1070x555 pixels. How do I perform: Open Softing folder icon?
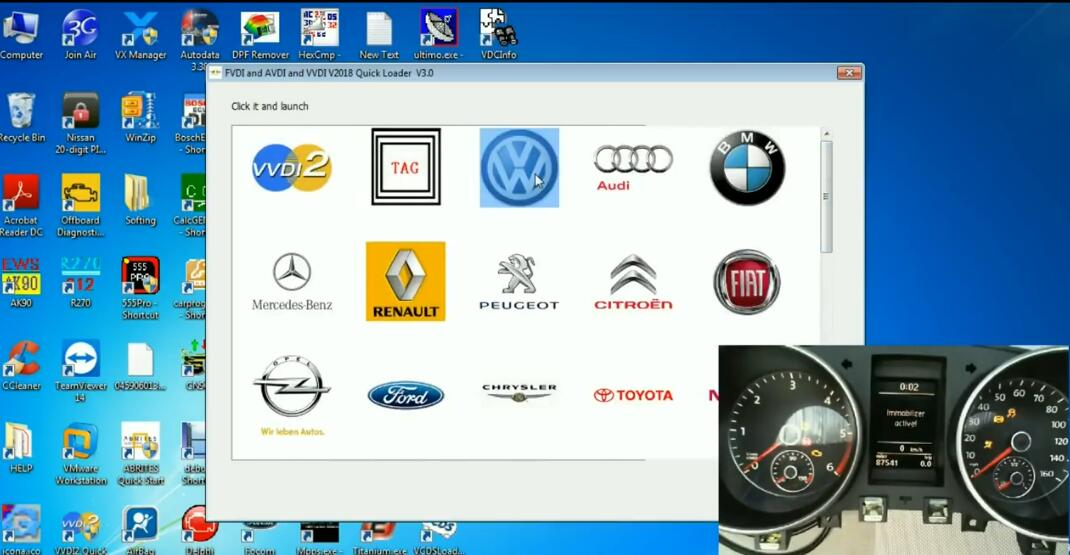click(x=140, y=201)
